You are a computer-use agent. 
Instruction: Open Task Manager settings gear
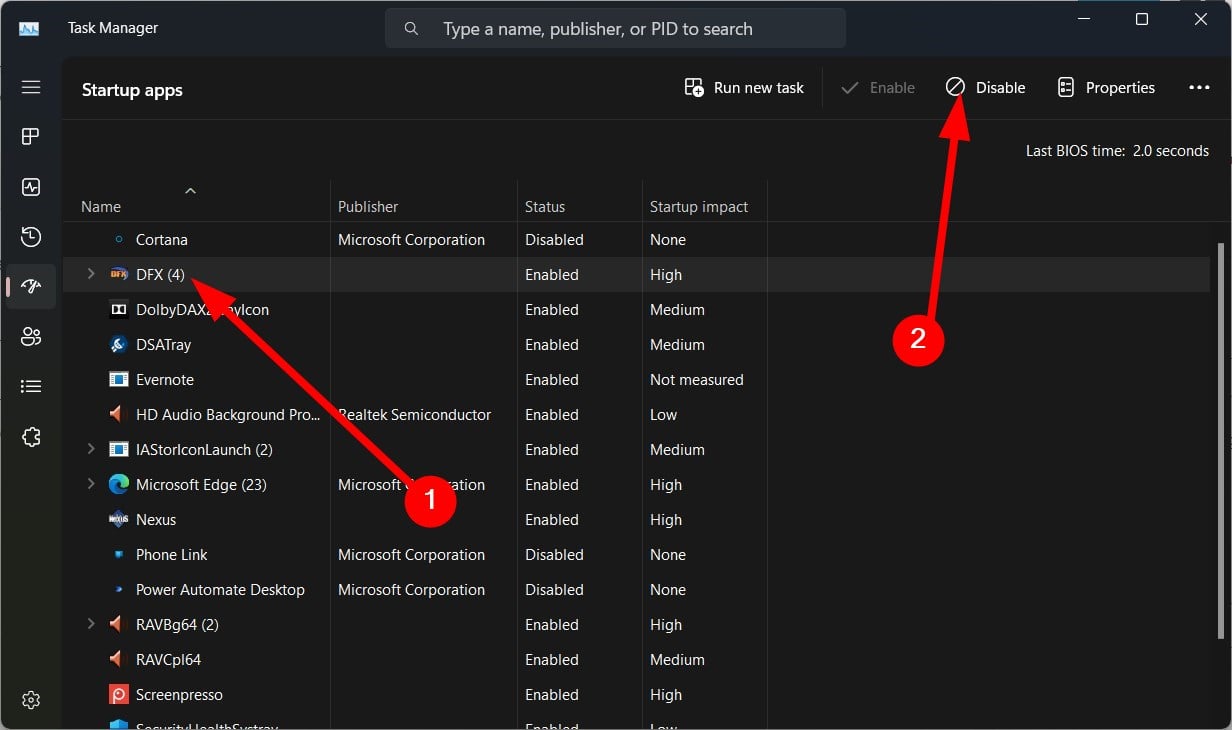coord(31,699)
